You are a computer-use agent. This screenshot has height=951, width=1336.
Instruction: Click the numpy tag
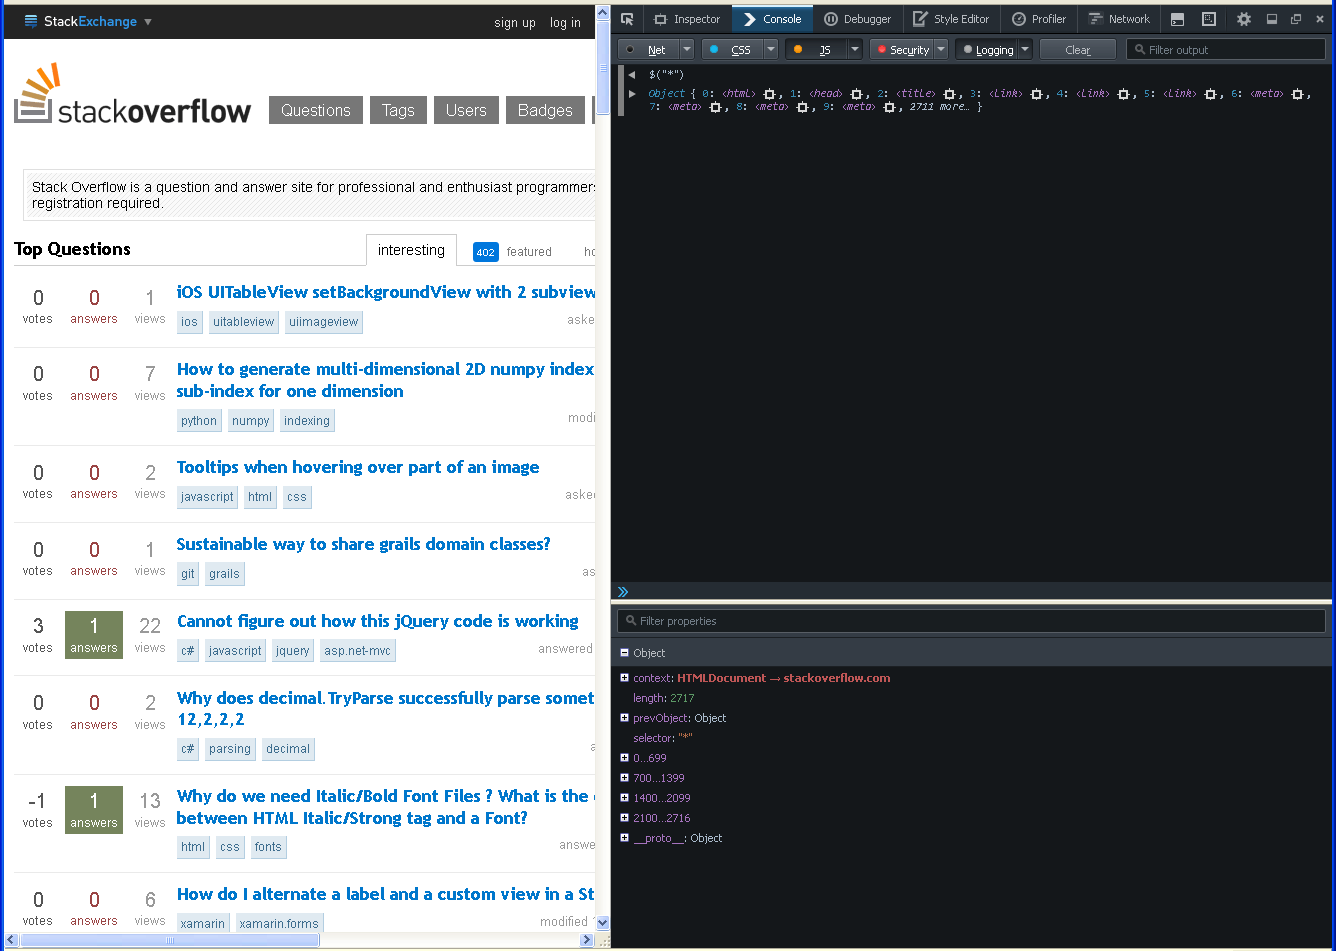[251, 421]
